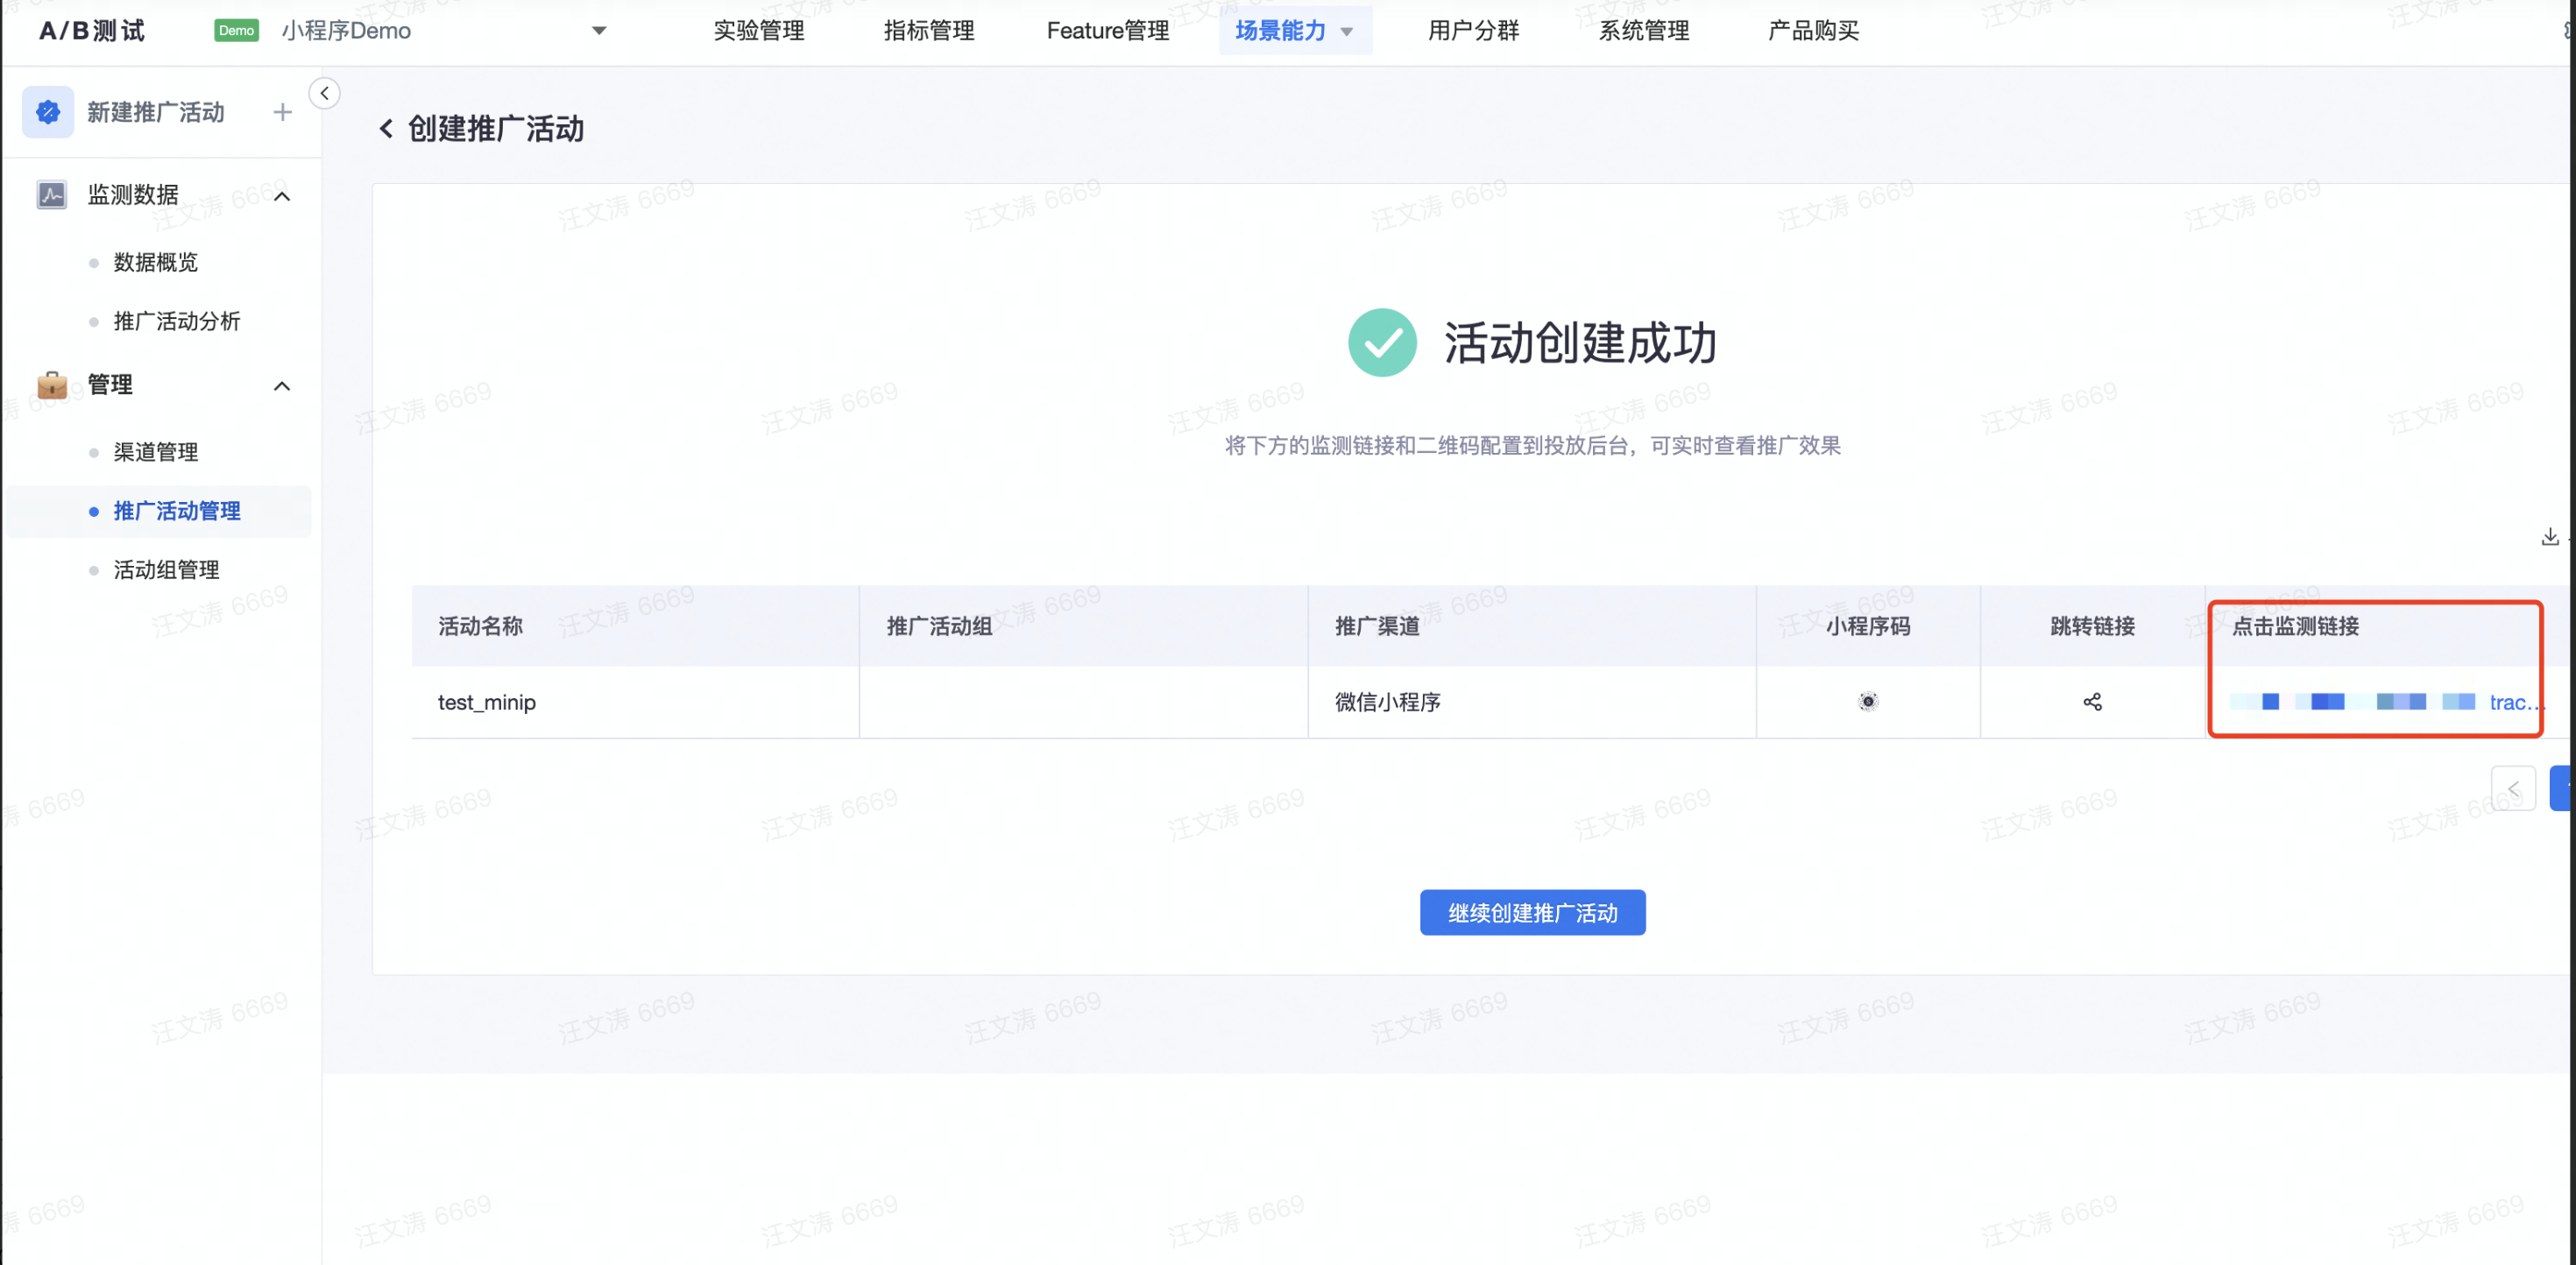The height and width of the screenshot is (1265, 2576).
Task: Click the 管理 section label
Action: coord(110,385)
